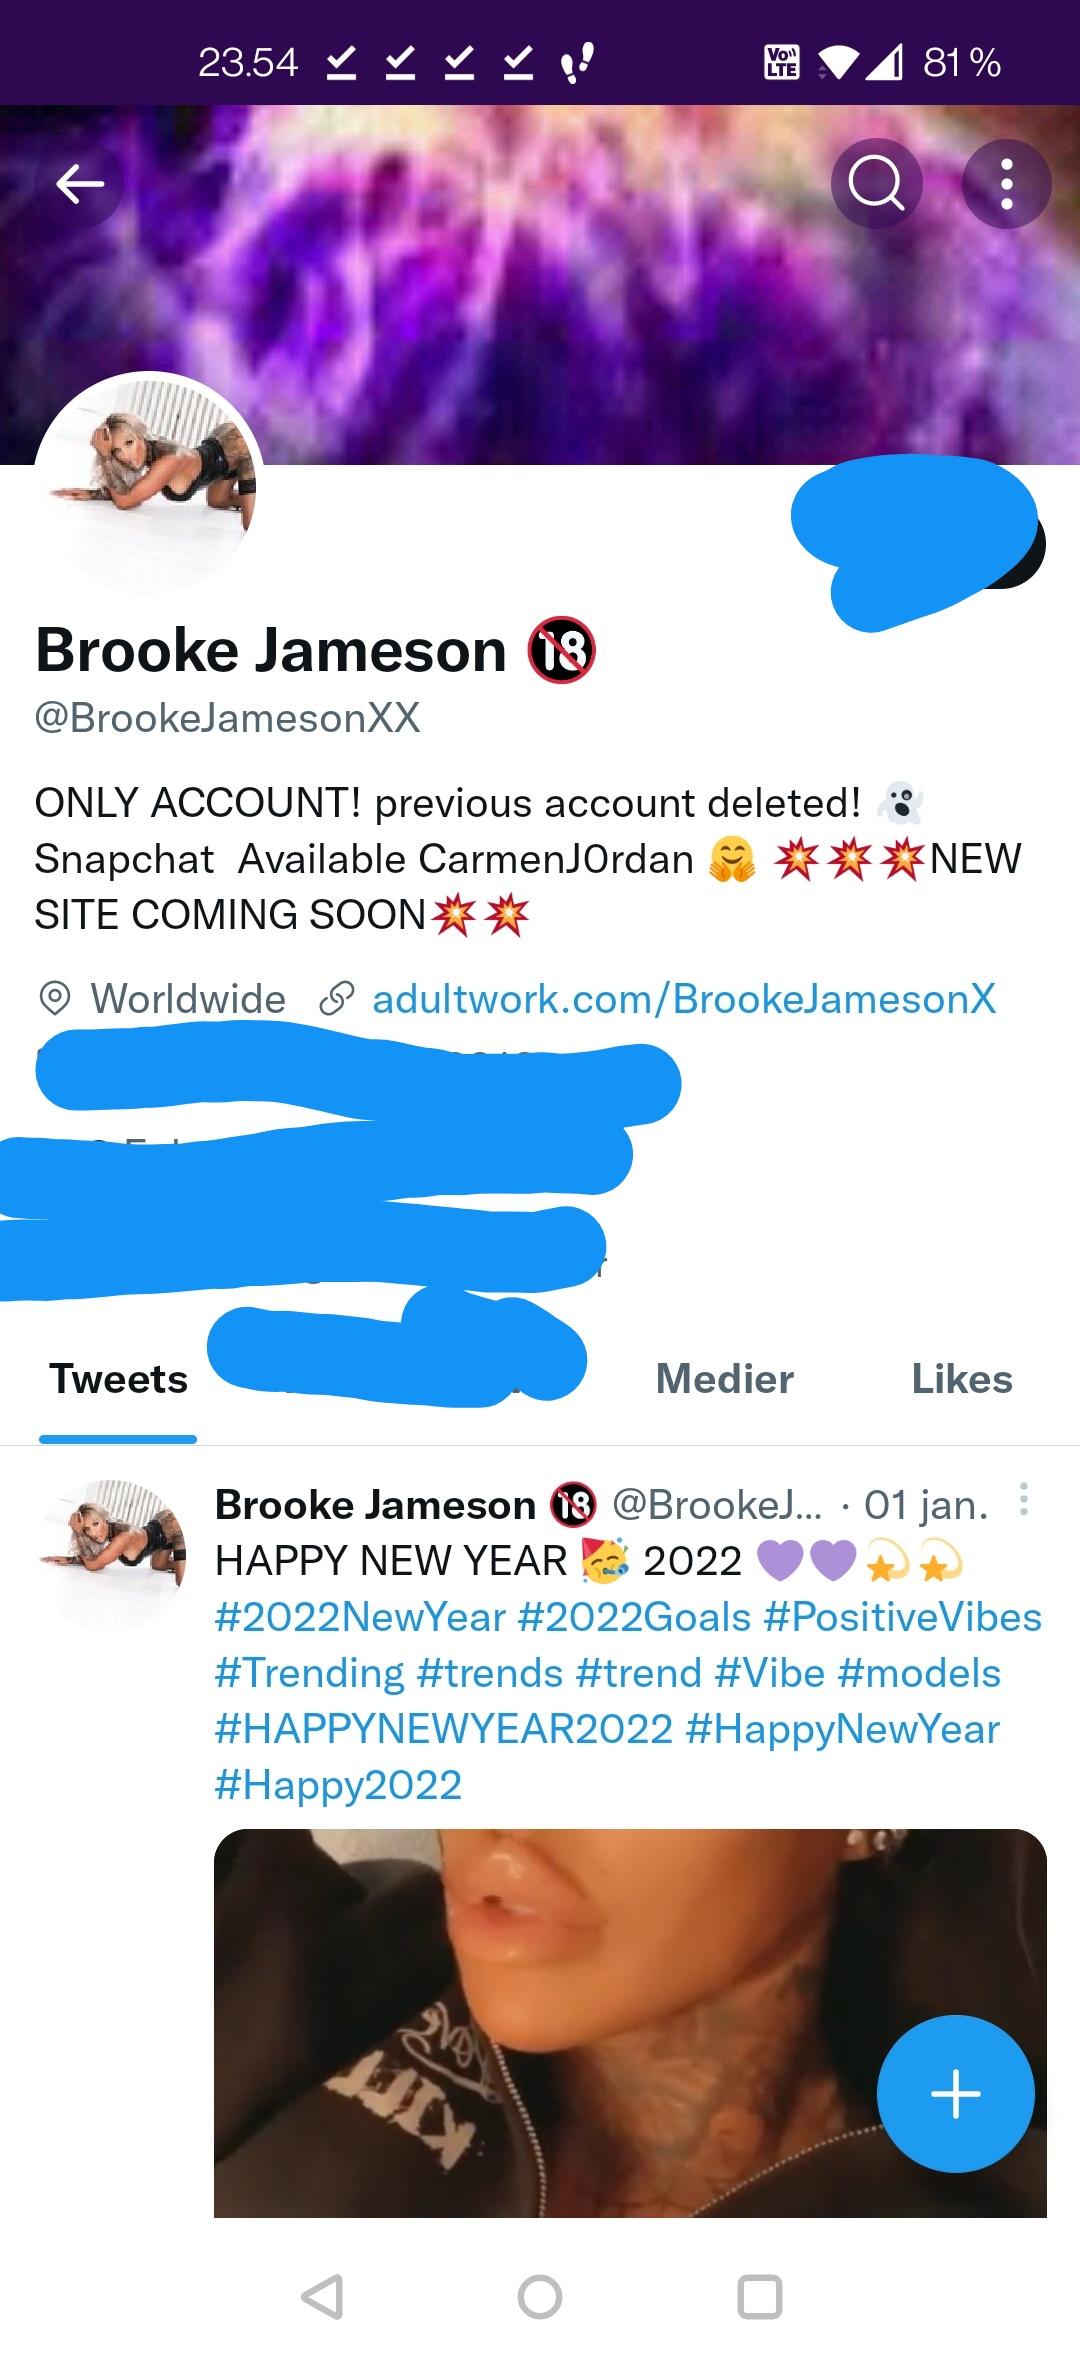Open the adultwork.com profile link
1080x2376 pixels.
pos(684,998)
